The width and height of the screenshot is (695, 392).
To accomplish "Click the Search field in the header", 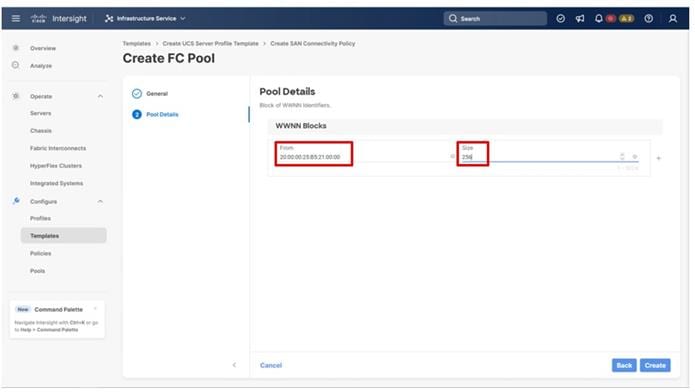I will [x=495, y=18].
